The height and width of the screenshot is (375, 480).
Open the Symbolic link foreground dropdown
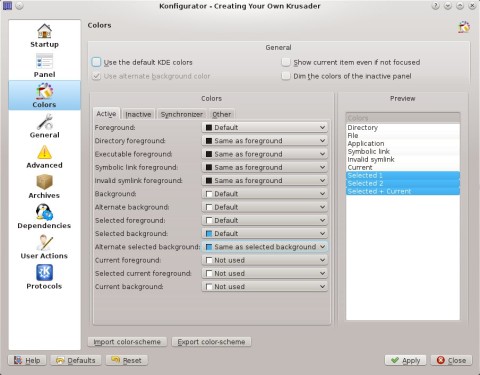(265, 167)
